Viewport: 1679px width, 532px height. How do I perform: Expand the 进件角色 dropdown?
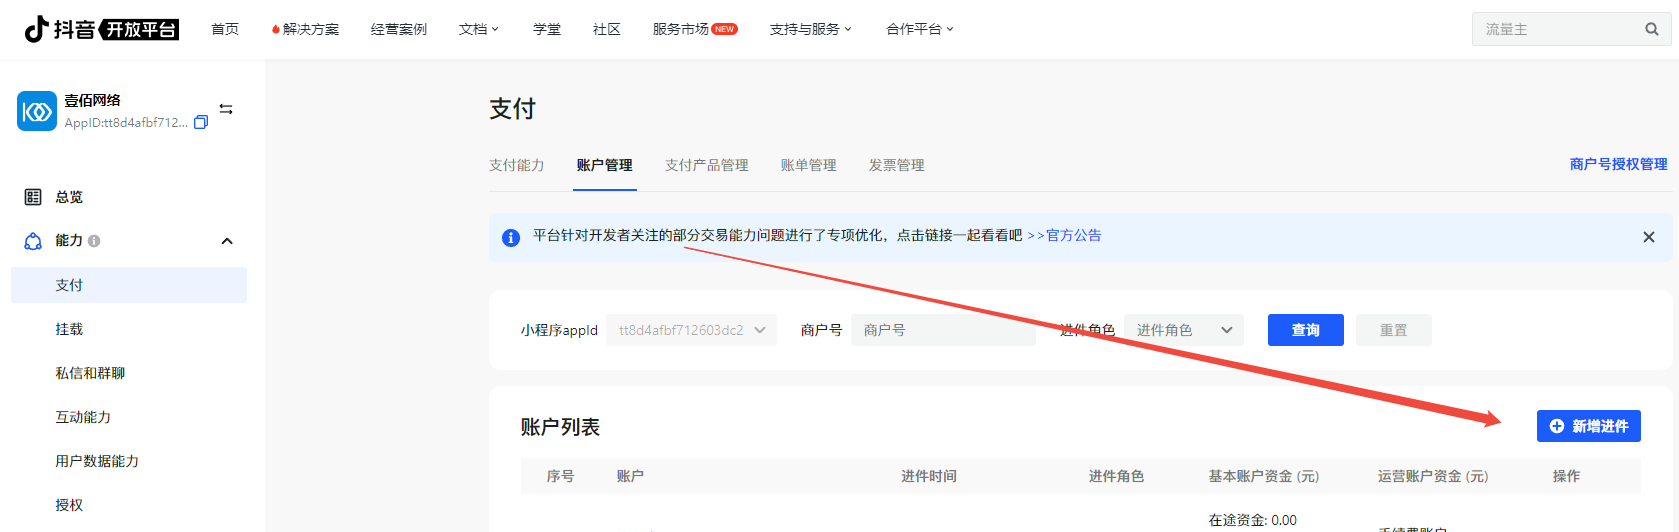tap(1183, 330)
